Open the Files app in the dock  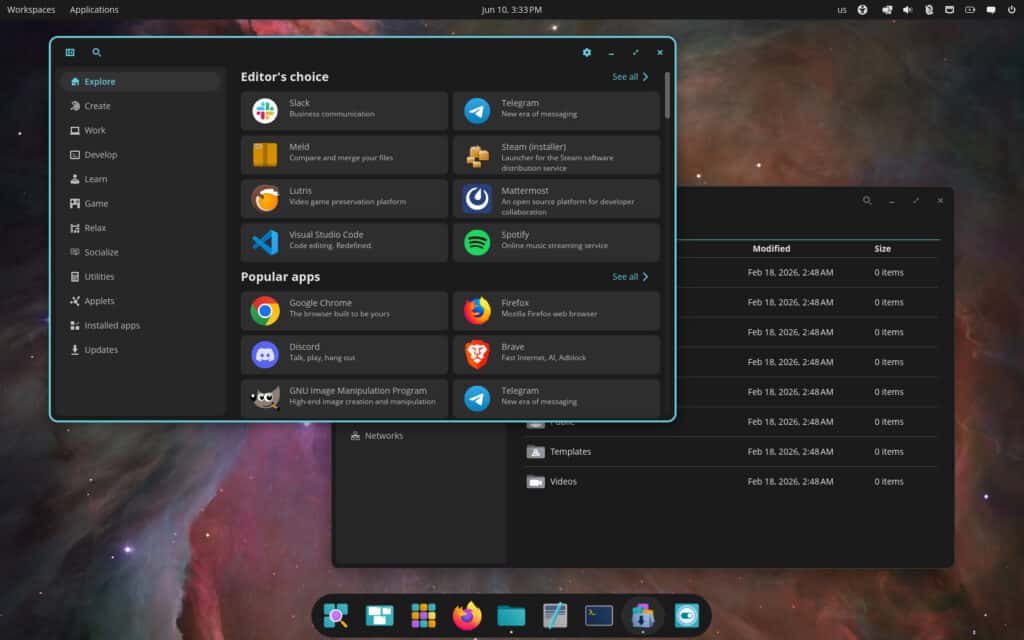[511, 615]
